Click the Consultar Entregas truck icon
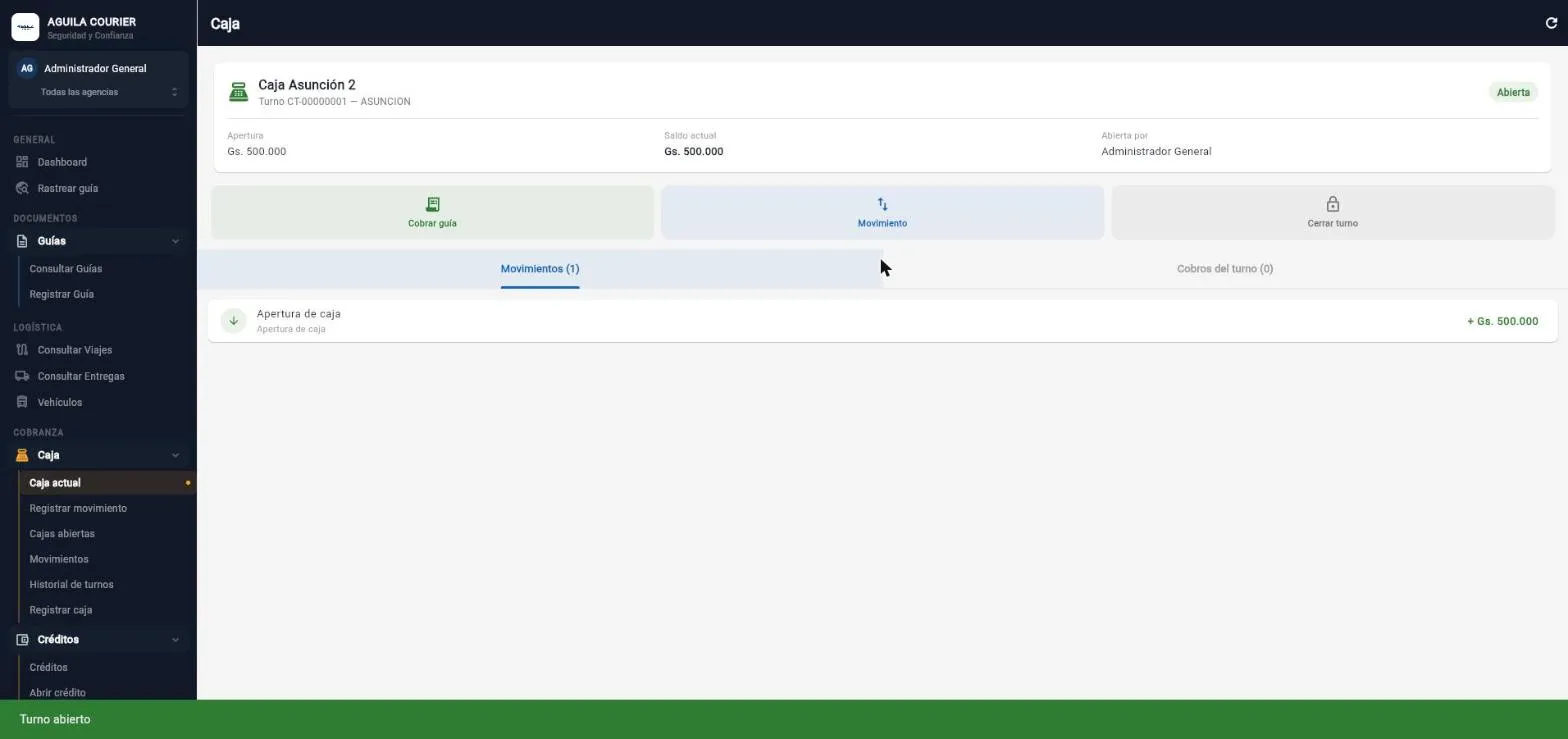The height and width of the screenshot is (739, 1568). coord(22,376)
